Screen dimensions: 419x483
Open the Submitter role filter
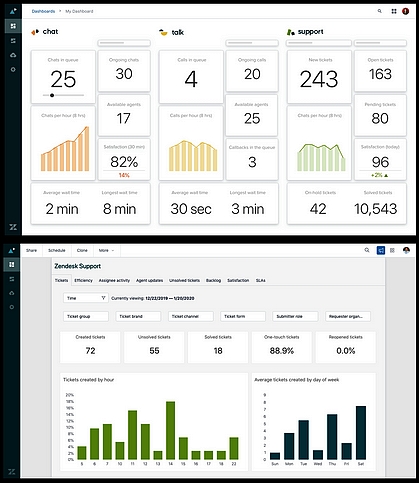click(295, 316)
